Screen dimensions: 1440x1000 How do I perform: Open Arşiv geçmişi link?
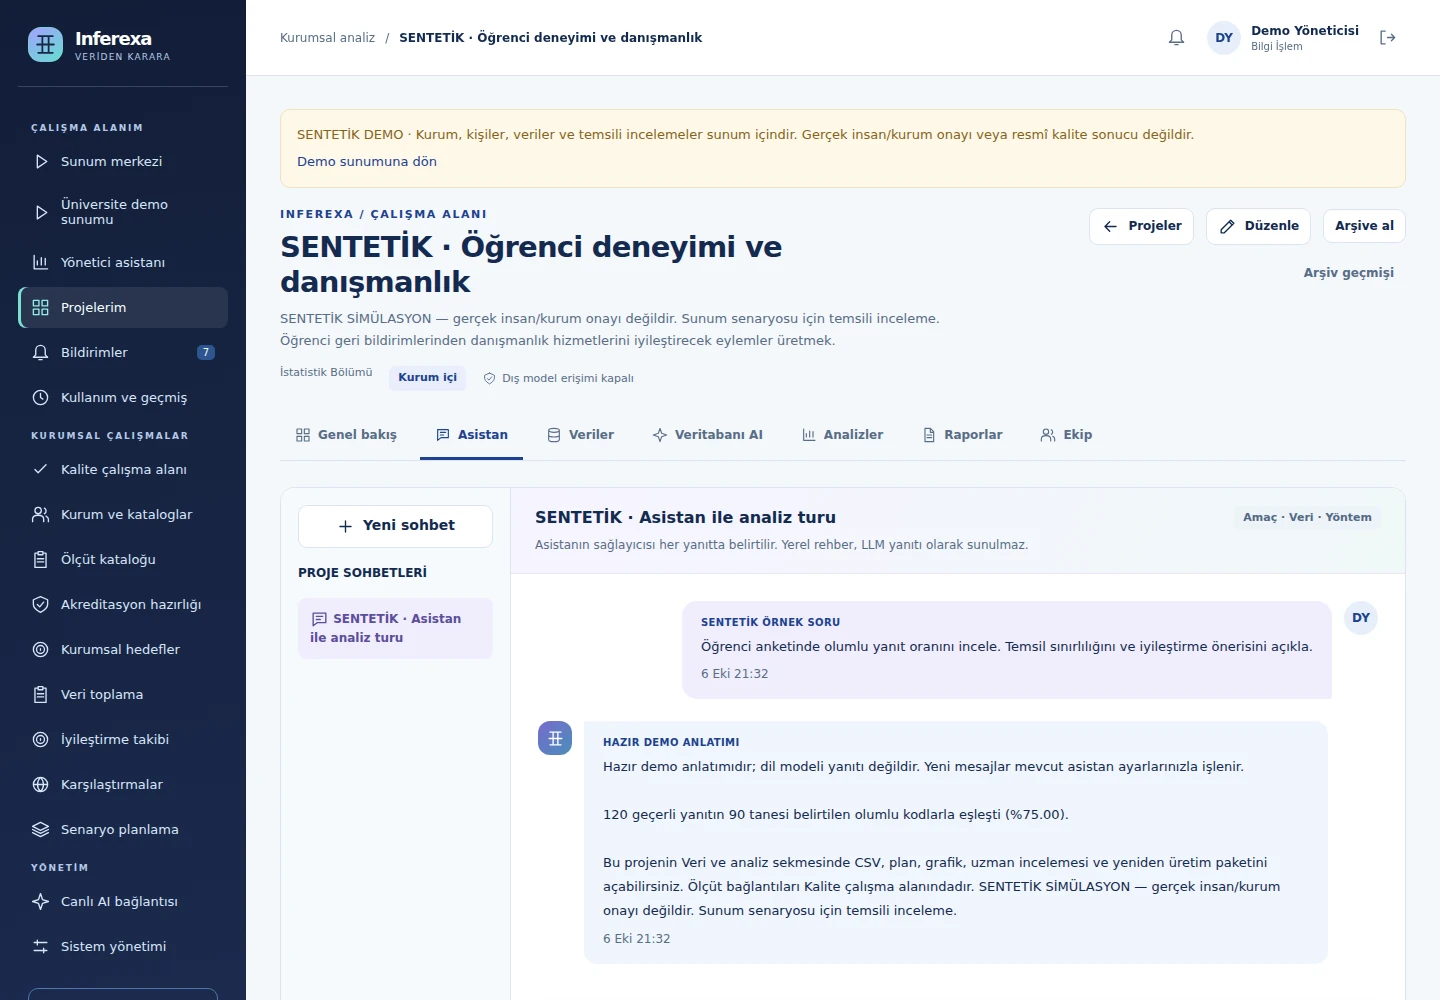[x=1348, y=273]
